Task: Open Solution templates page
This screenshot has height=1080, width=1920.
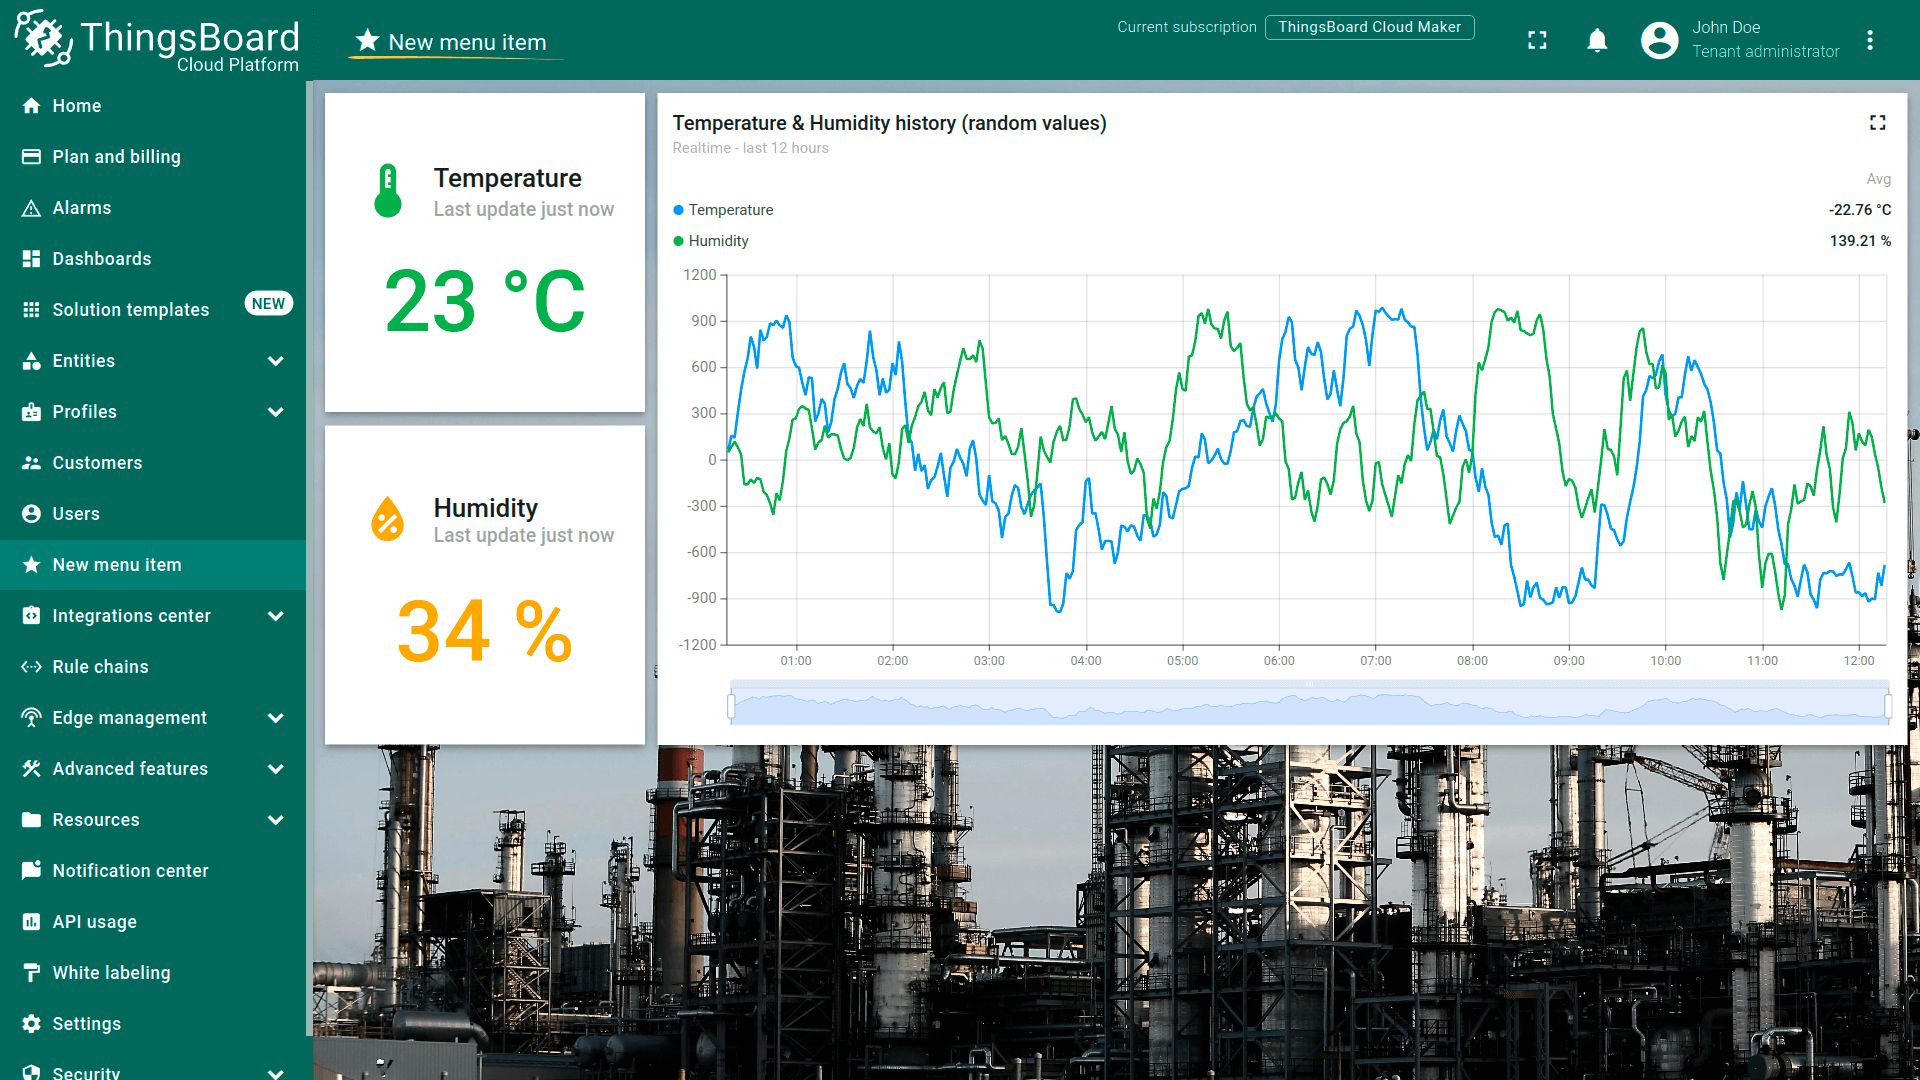Action: click(x=130, y=310)
